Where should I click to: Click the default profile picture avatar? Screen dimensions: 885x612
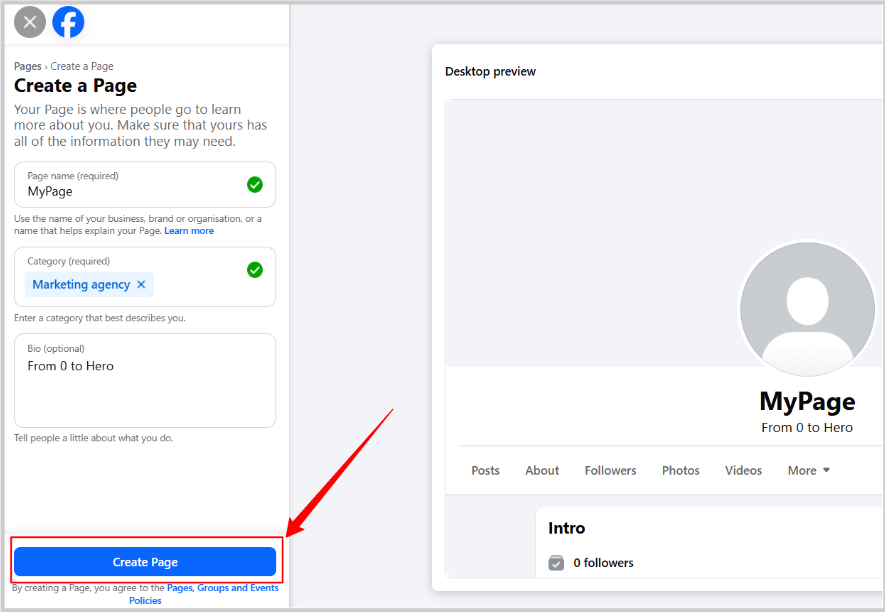807,308
